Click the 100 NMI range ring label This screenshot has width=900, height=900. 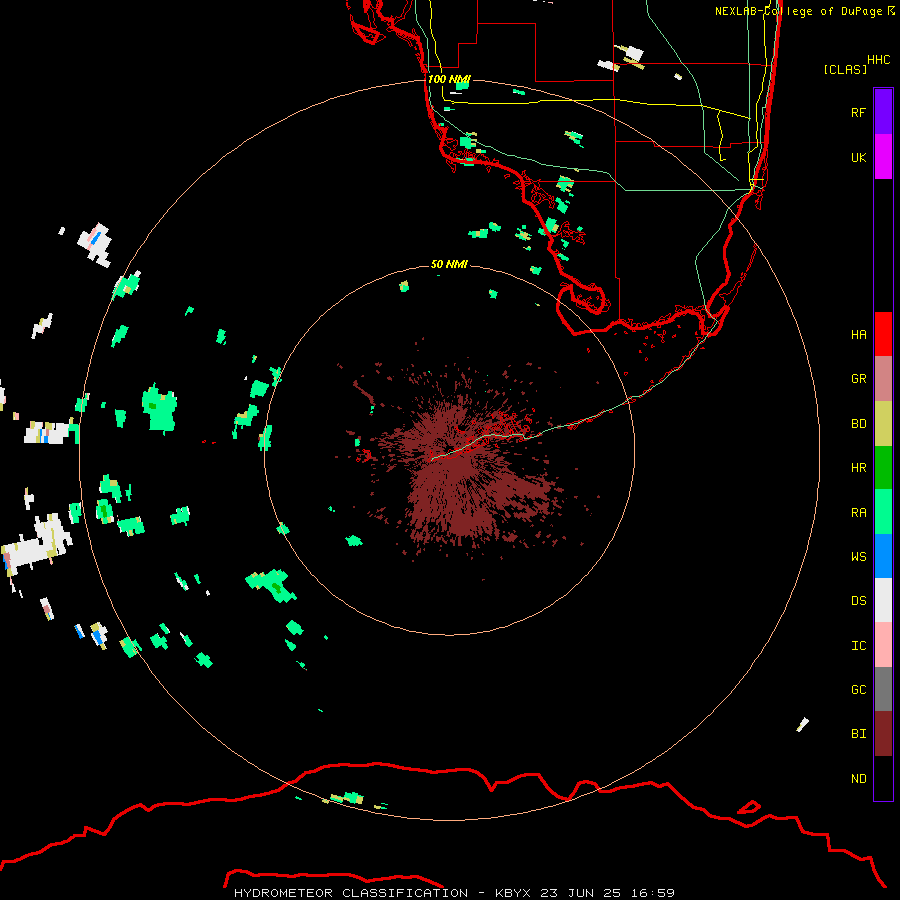pyautogui.click(x=449, y=79)
